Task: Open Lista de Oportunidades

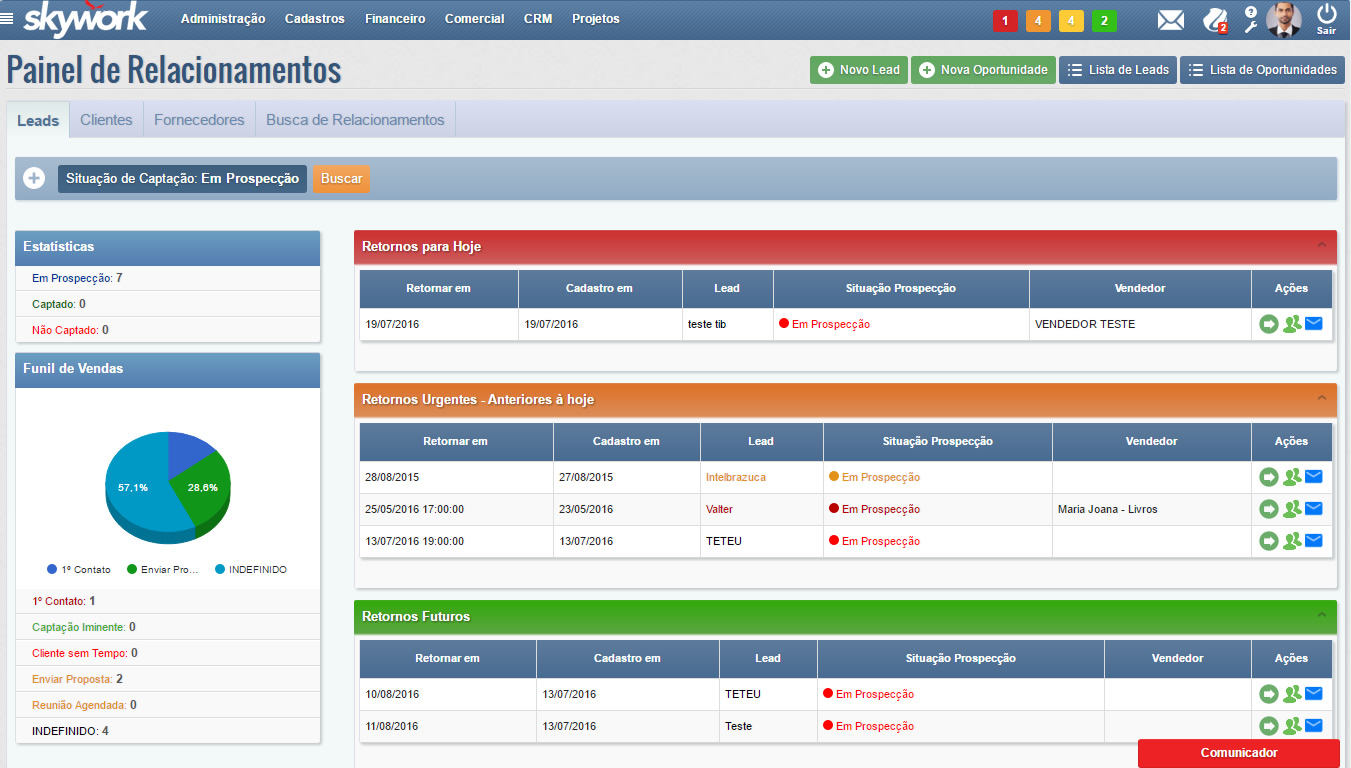Action: [1262, 70]
